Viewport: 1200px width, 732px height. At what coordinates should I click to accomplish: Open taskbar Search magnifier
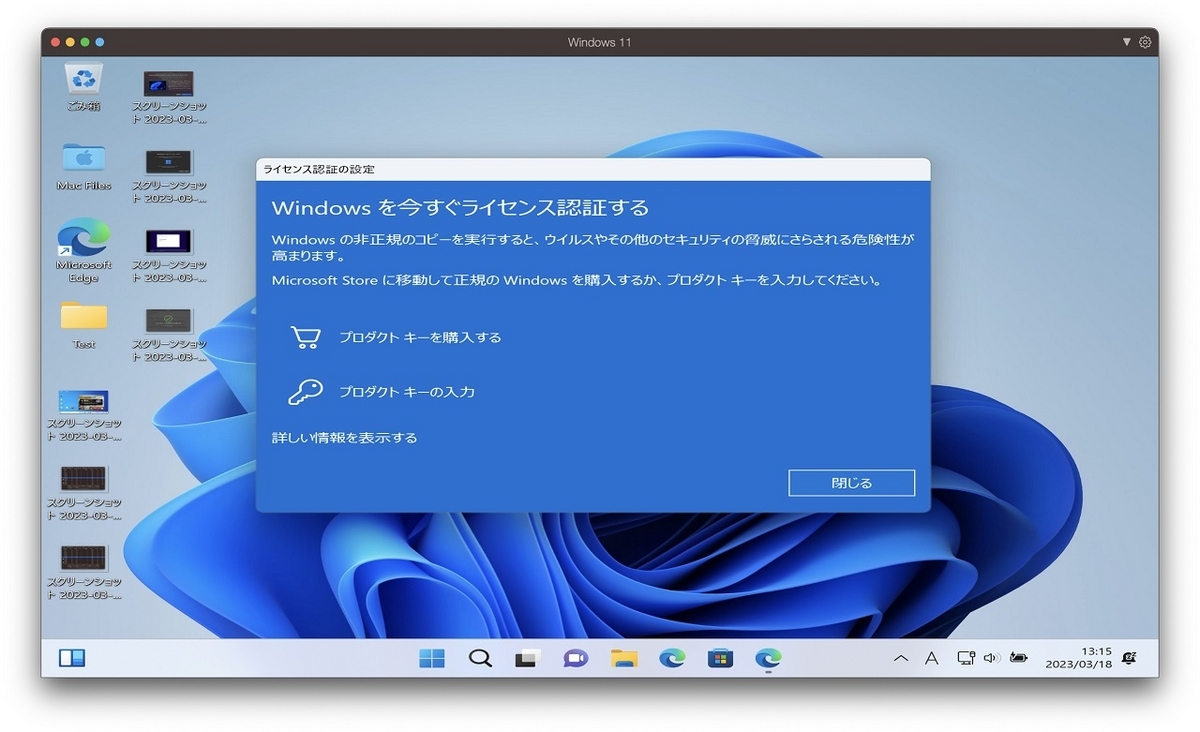tap(480, 658)
